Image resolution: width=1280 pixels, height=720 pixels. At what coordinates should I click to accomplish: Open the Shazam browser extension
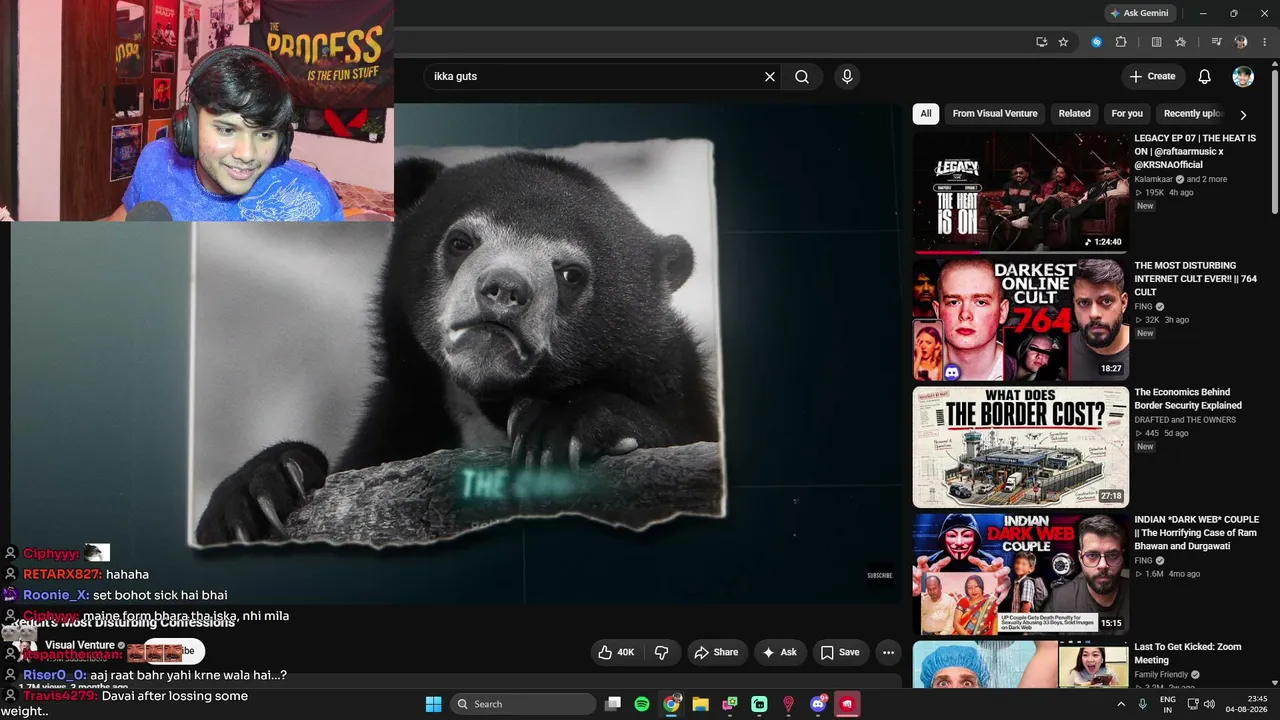click(x=1097, y=42)
